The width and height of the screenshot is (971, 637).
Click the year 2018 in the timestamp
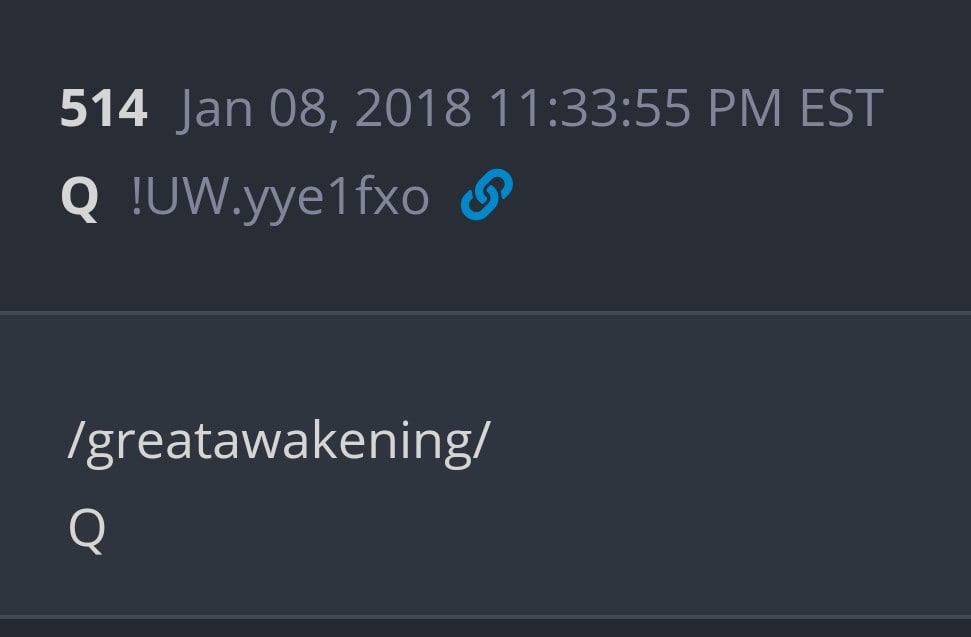click(413, 108)
